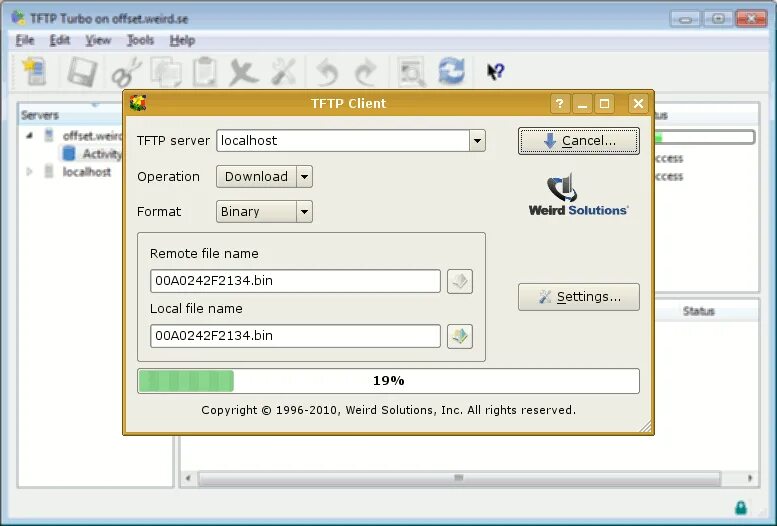The width and height of the screenshot is (777, 526).
Task: Click the TFTP Client dialog help question button
Action: click(560, 104)
